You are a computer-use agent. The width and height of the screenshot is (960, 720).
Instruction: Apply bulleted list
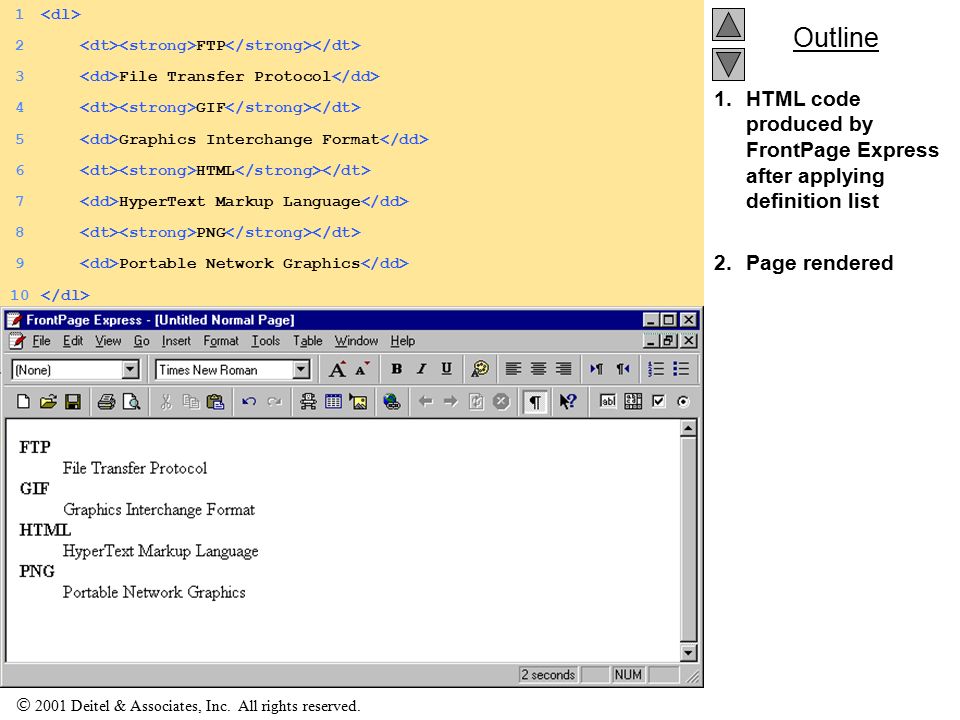[681, 369]
